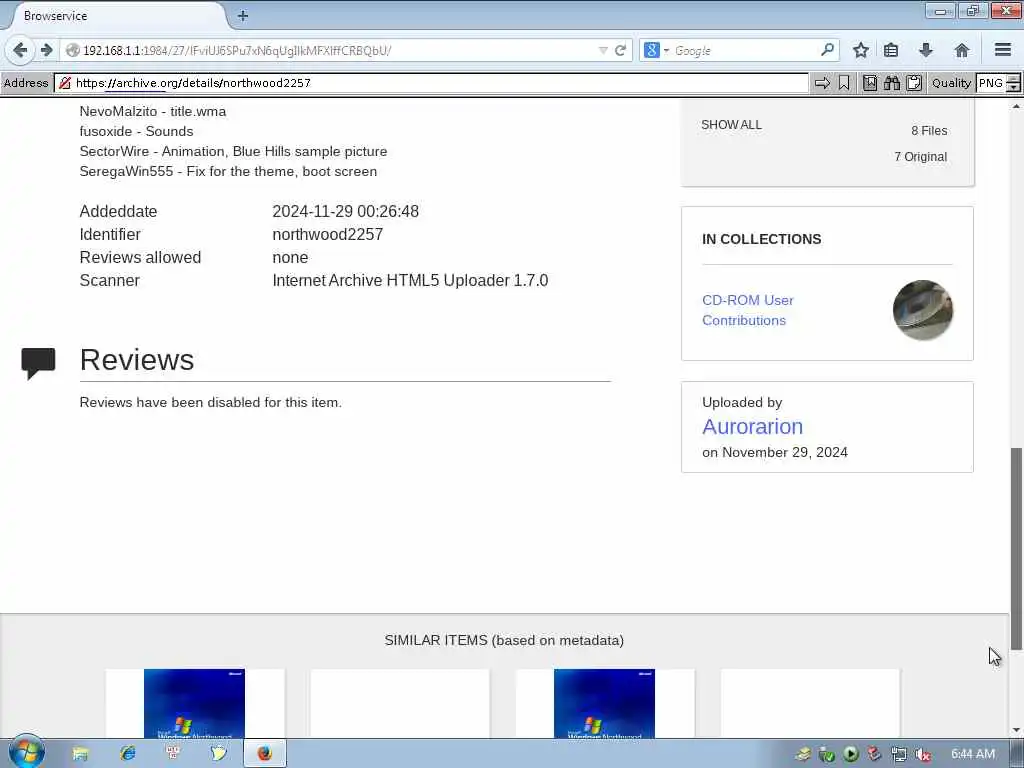Open the downloads arrow icon
The height and width of the screenshot is (768, 1024).
[926, 50]
